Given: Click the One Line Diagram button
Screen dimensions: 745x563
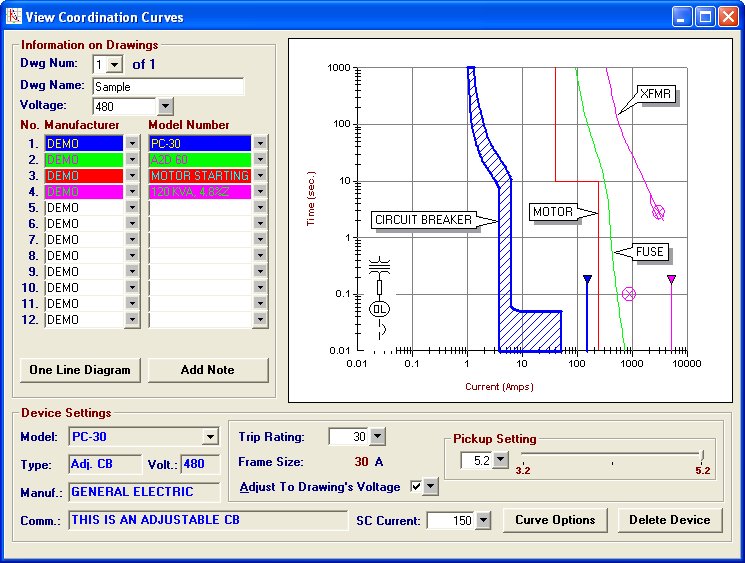Looking at the screenshot, I should coord(80,370).
